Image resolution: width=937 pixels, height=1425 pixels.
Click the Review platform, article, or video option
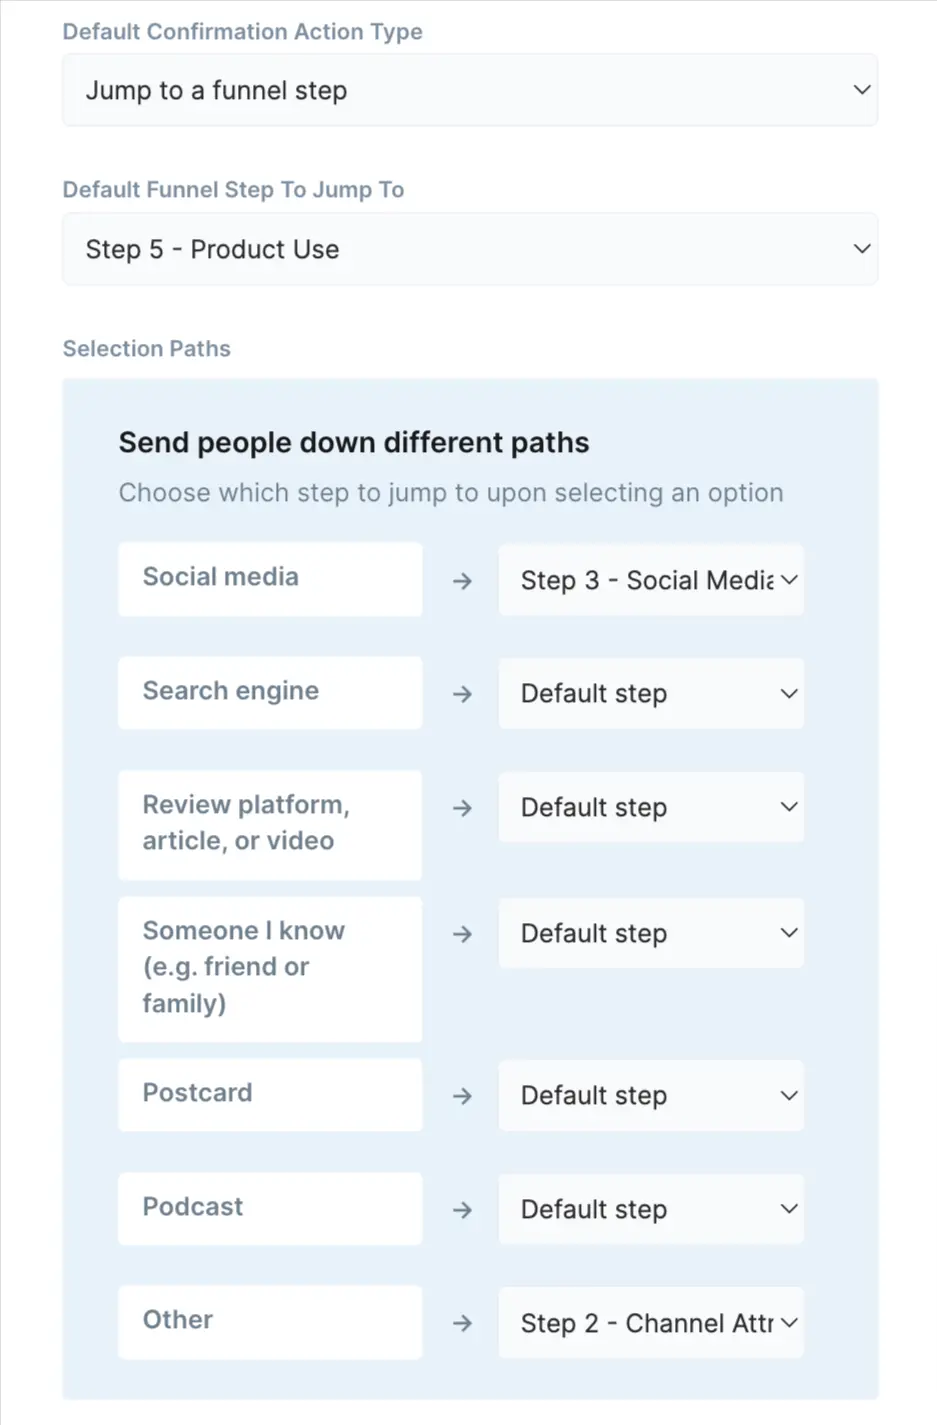pyautogui.click(x=270, y=824)
